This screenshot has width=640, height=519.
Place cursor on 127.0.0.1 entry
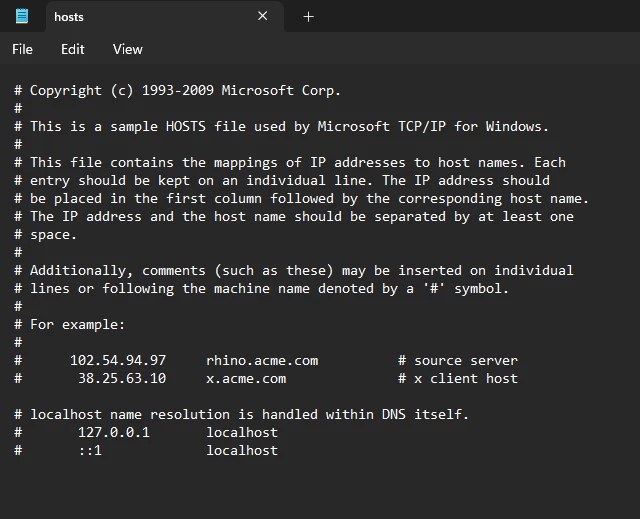[x=114, y=432]
